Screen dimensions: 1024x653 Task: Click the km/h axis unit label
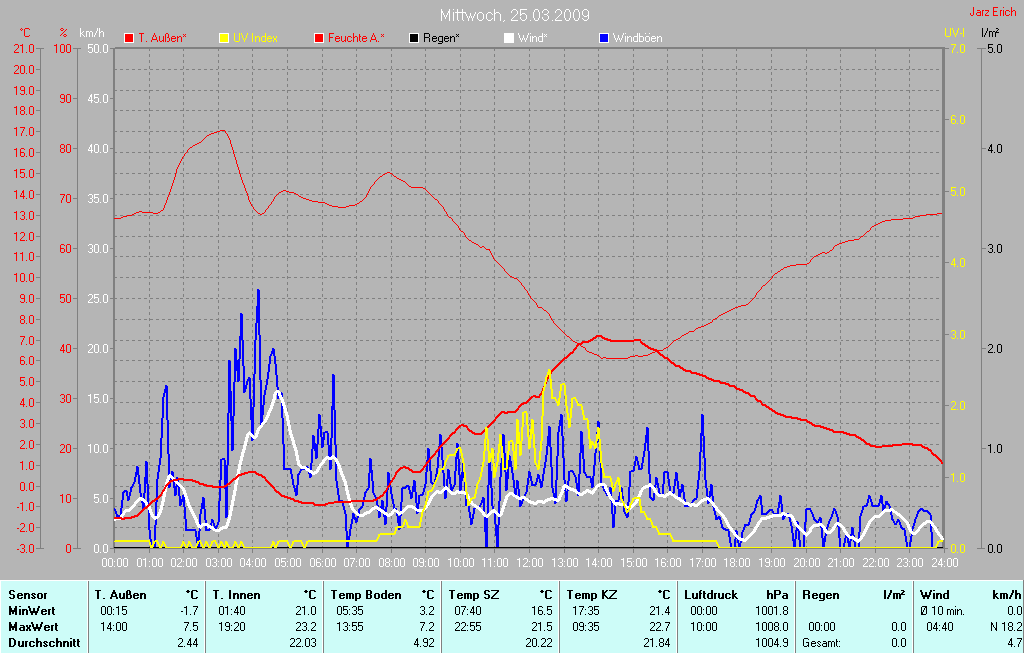pos(92,33)
